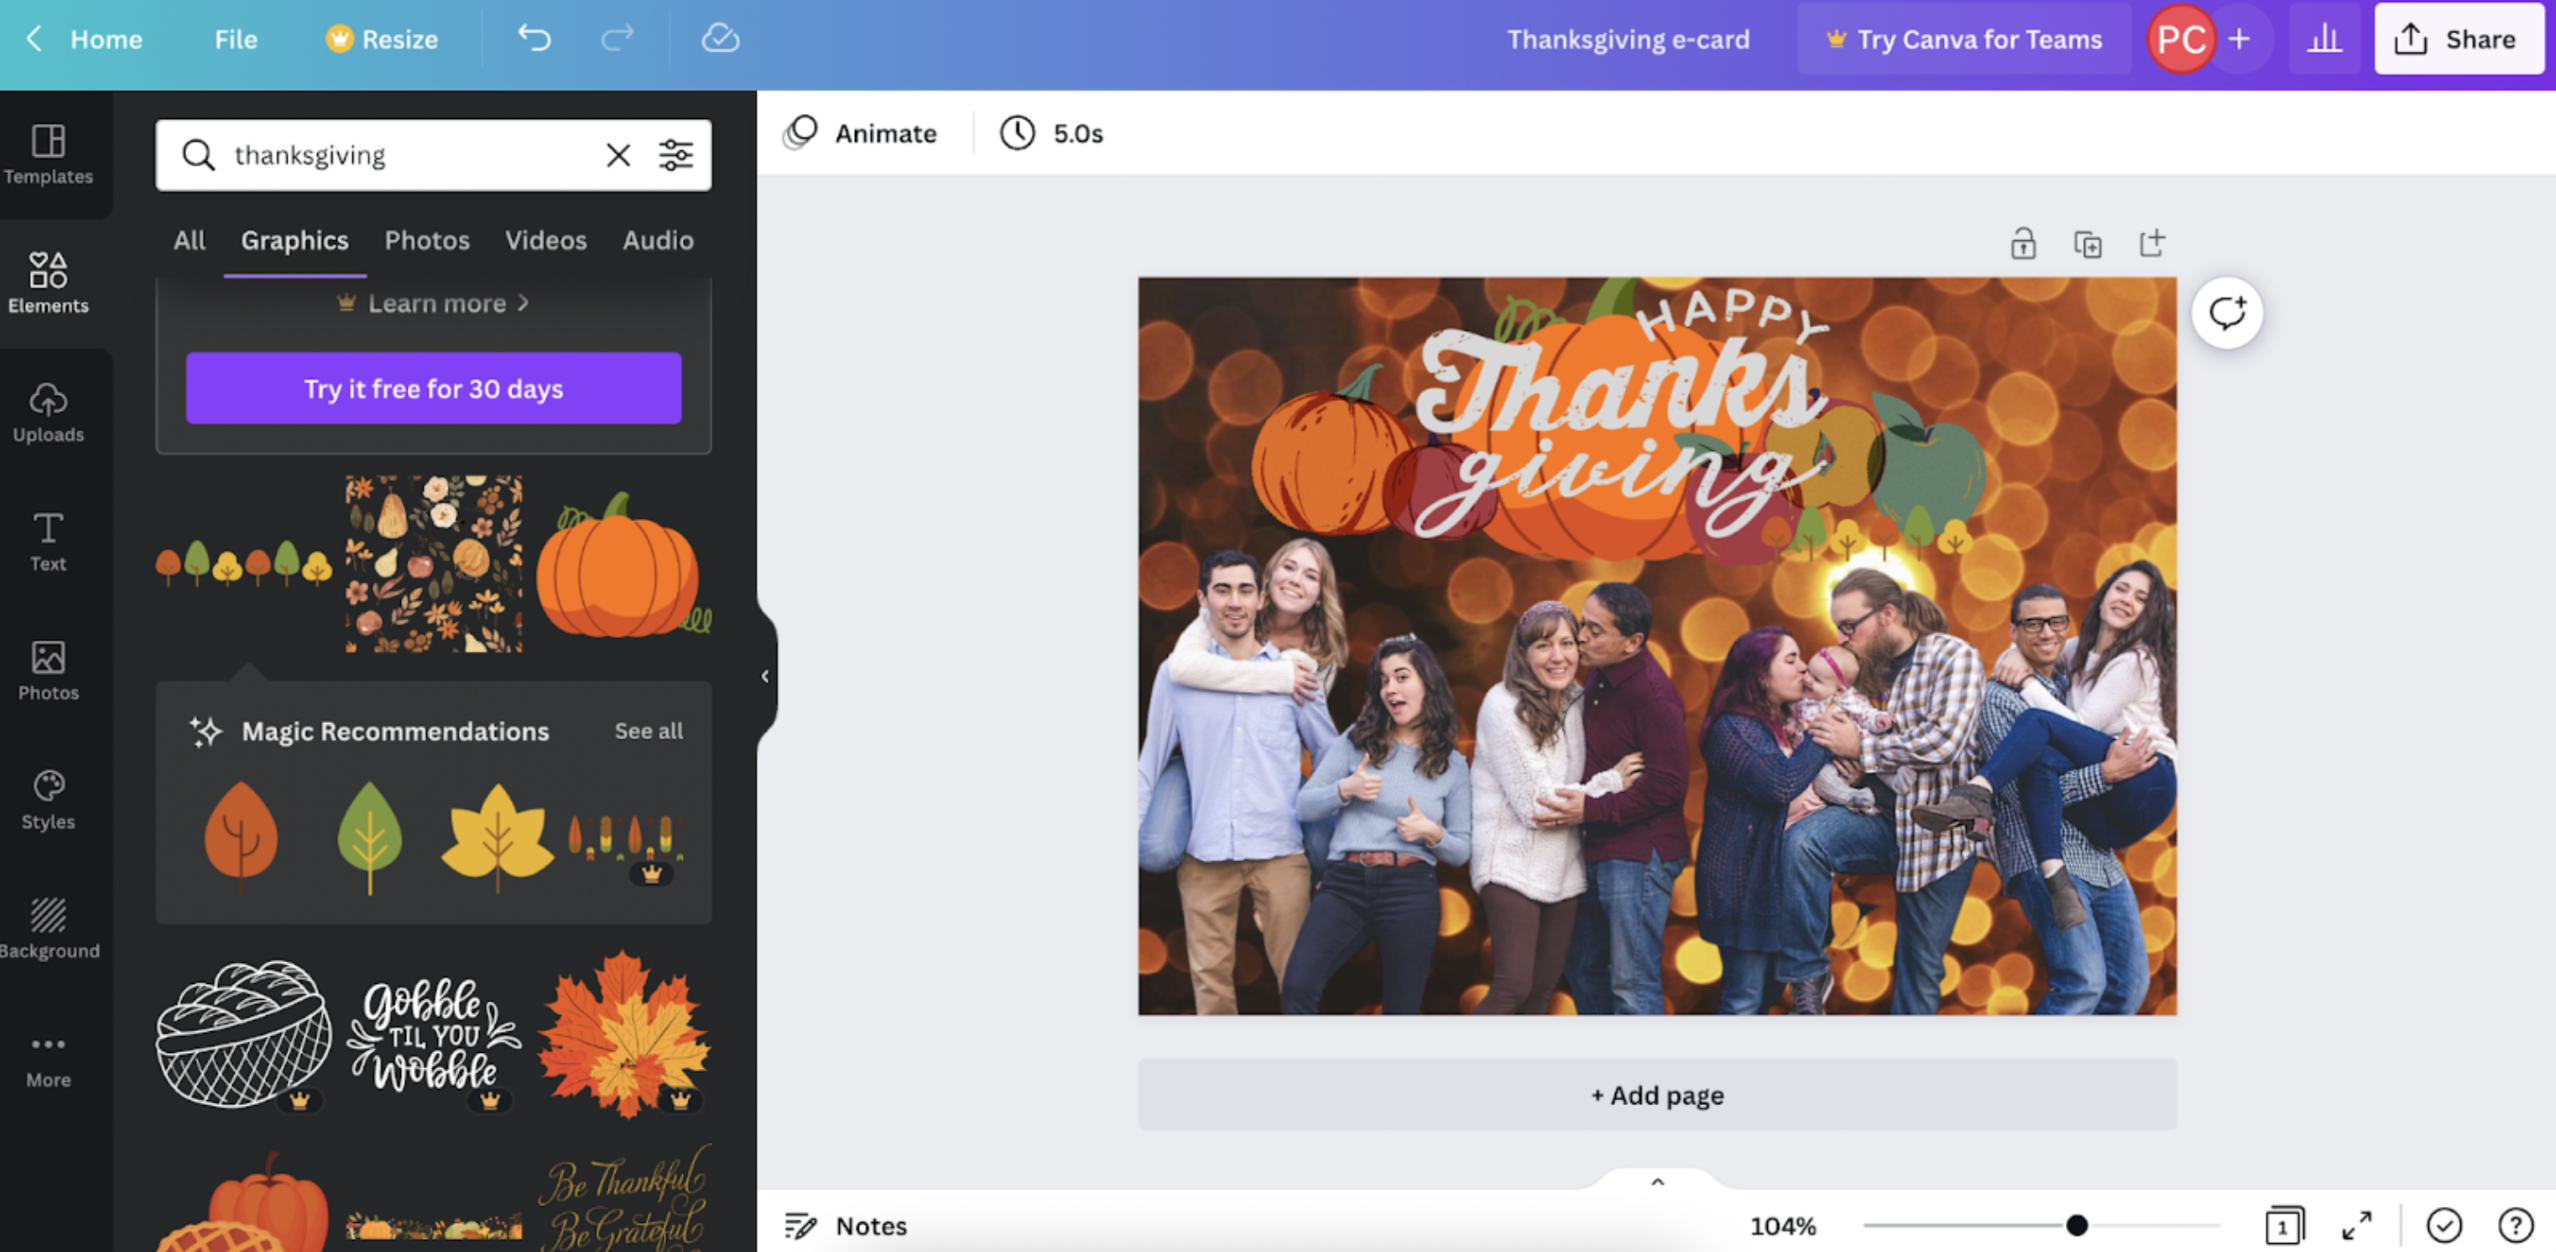The image size is (2556, 1252).
Task: Select the Be Thankful Be Grateful graphic
Action: [x=624, y=1198]
